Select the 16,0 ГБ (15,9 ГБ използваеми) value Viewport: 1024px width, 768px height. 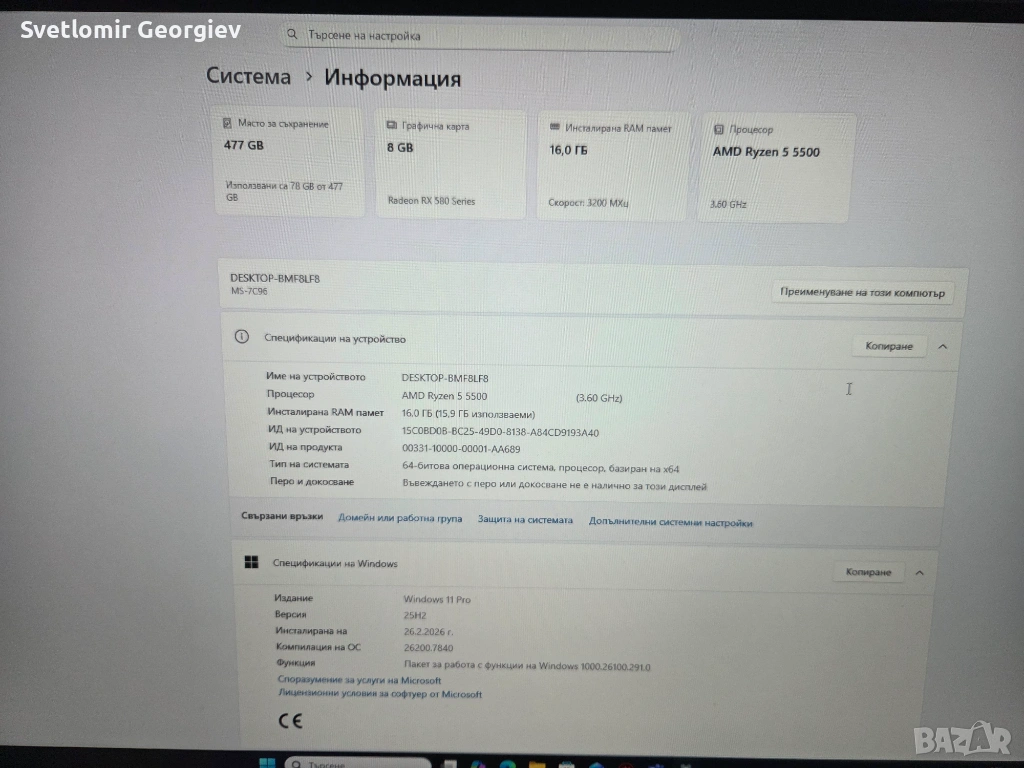point(468,414)
